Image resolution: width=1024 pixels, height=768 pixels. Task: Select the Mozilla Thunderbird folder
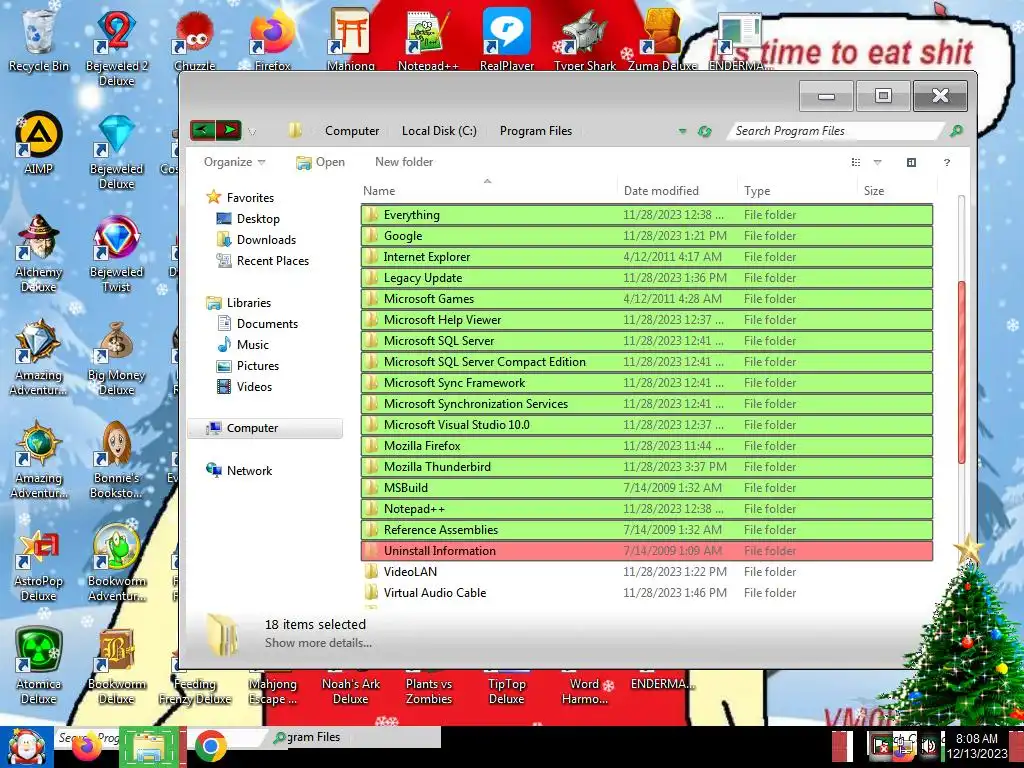(647, 466)
